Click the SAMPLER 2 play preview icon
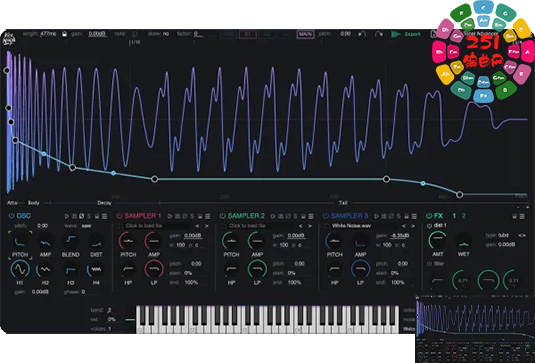The width and height of the screenshot is (535, 363). point(273,216)
